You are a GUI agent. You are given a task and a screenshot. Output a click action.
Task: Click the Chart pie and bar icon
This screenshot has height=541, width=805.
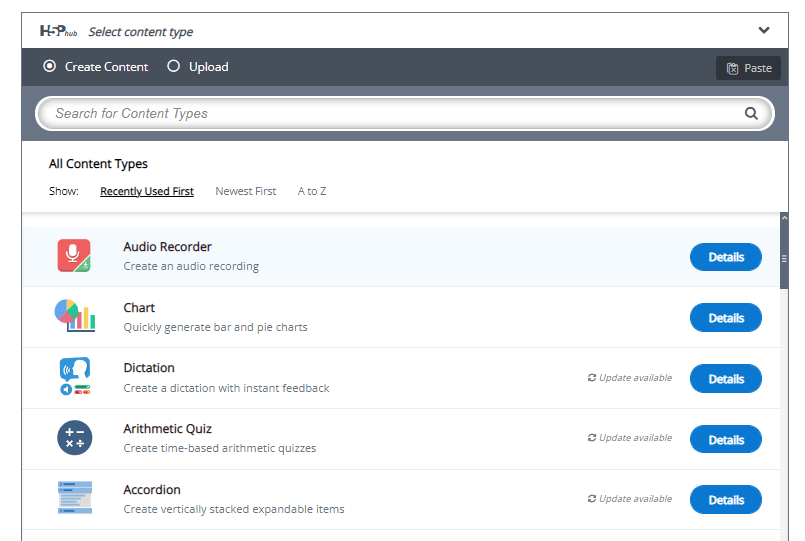pos(74,317)
